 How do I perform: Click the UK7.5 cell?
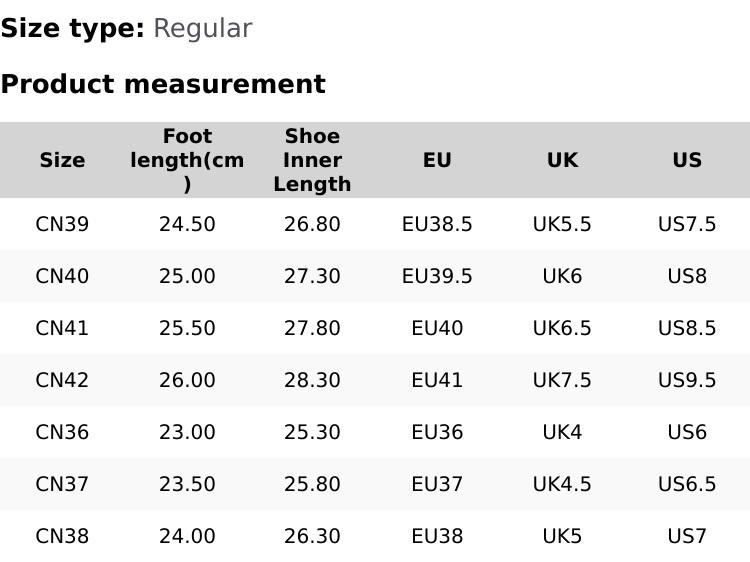coord(562,380)
